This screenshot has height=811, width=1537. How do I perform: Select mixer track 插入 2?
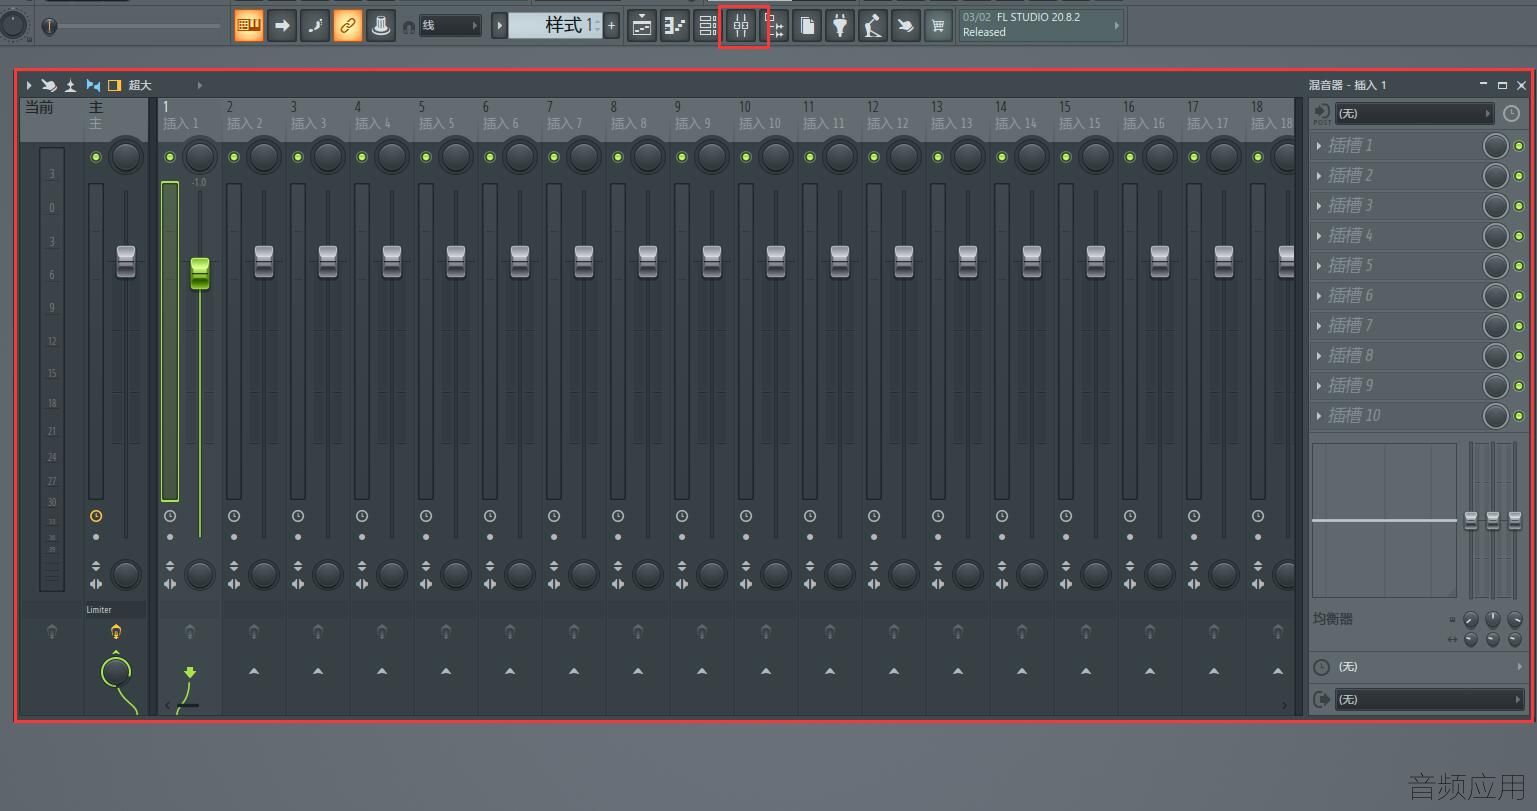tap(245, 123)
